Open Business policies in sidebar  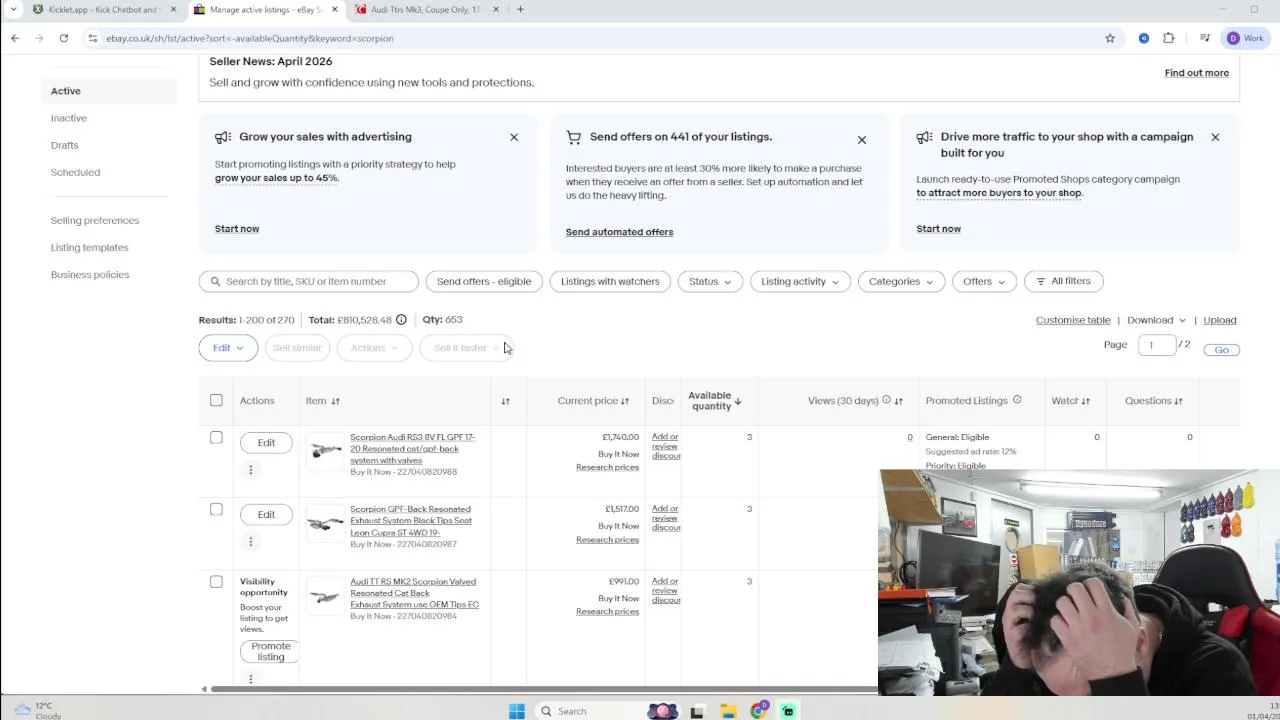[x=90, y=274]
